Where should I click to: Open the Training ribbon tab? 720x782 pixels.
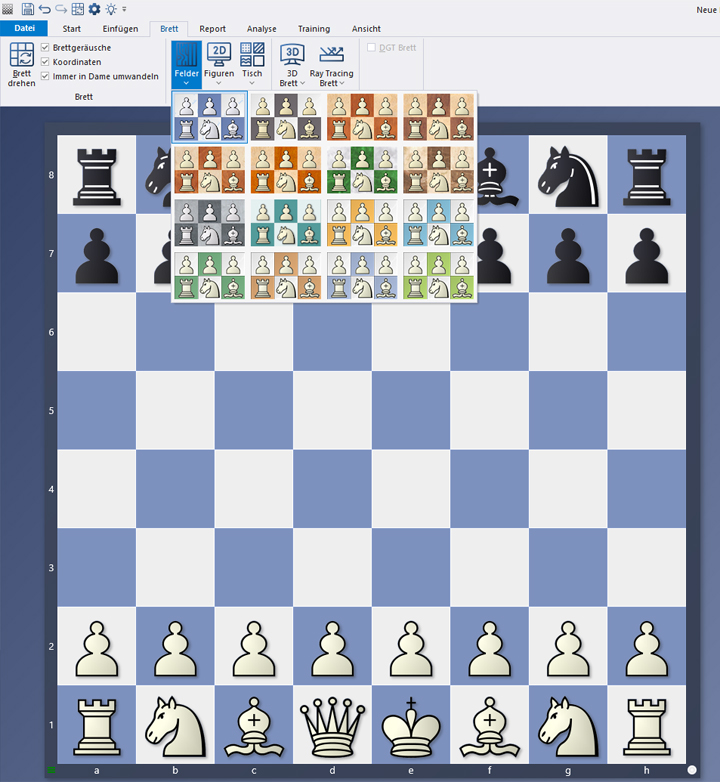click(x=313, y=29)
